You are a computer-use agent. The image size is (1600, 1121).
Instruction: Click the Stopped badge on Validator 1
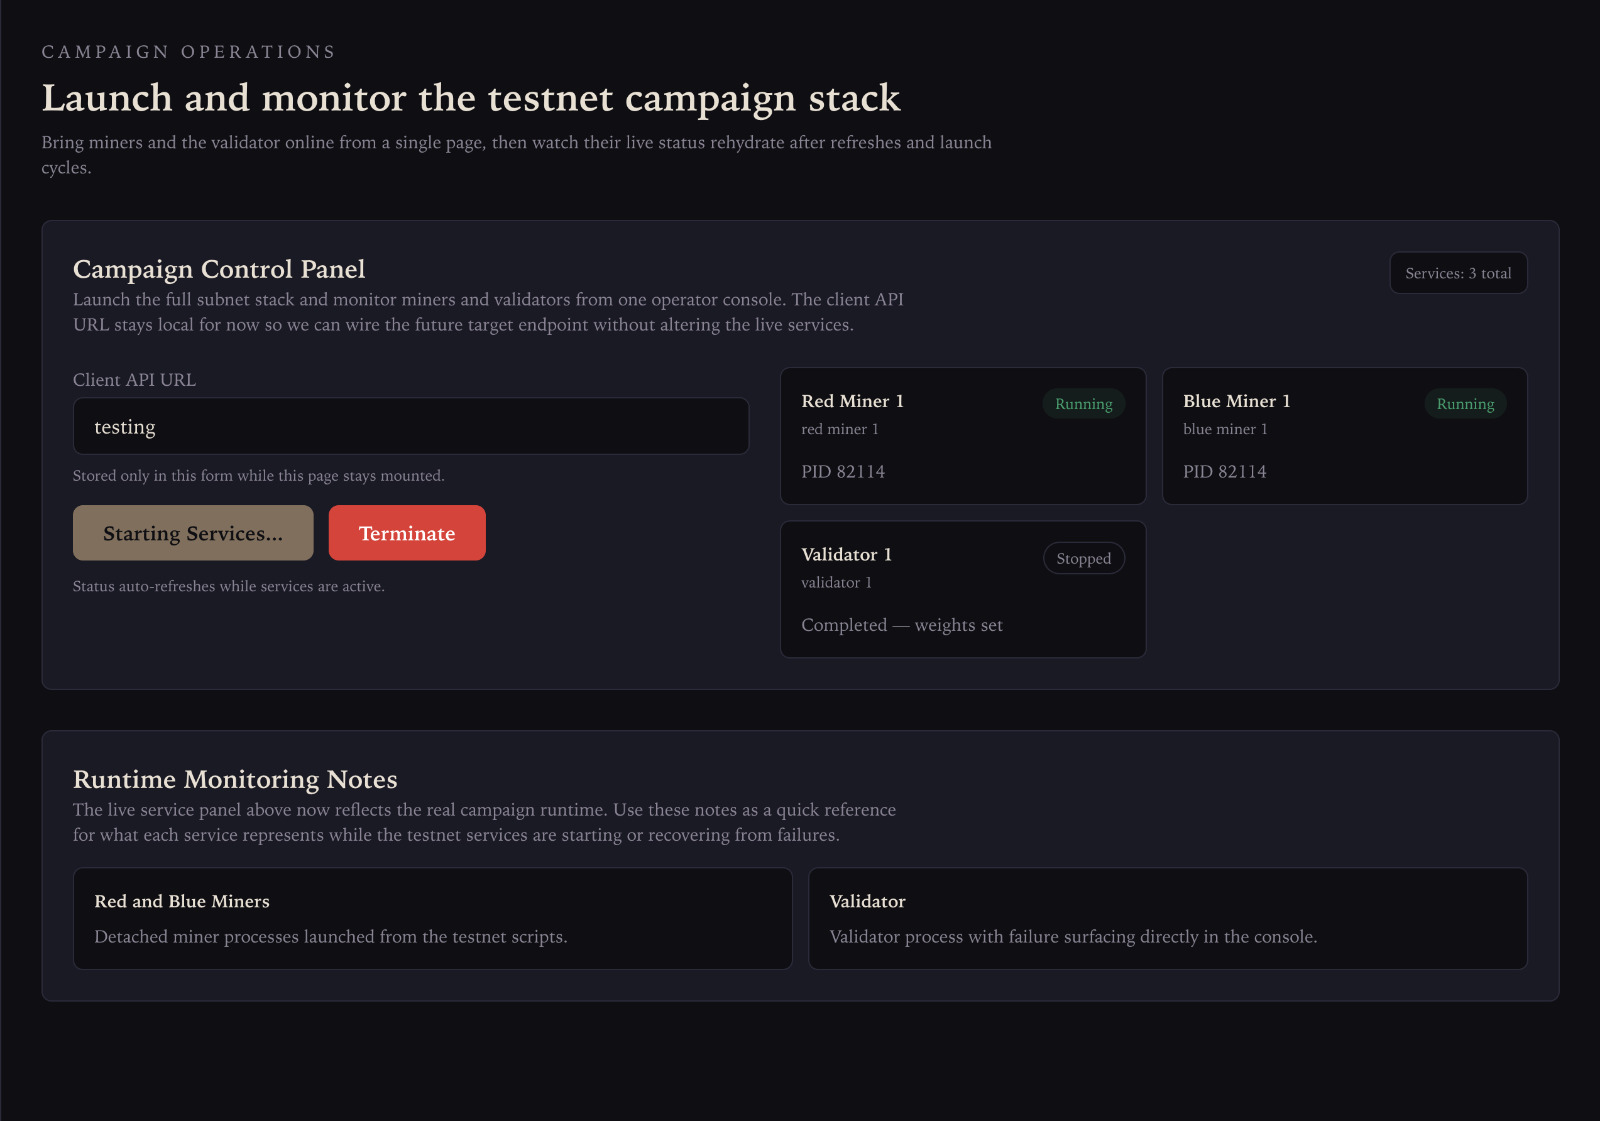point(1083,559)
